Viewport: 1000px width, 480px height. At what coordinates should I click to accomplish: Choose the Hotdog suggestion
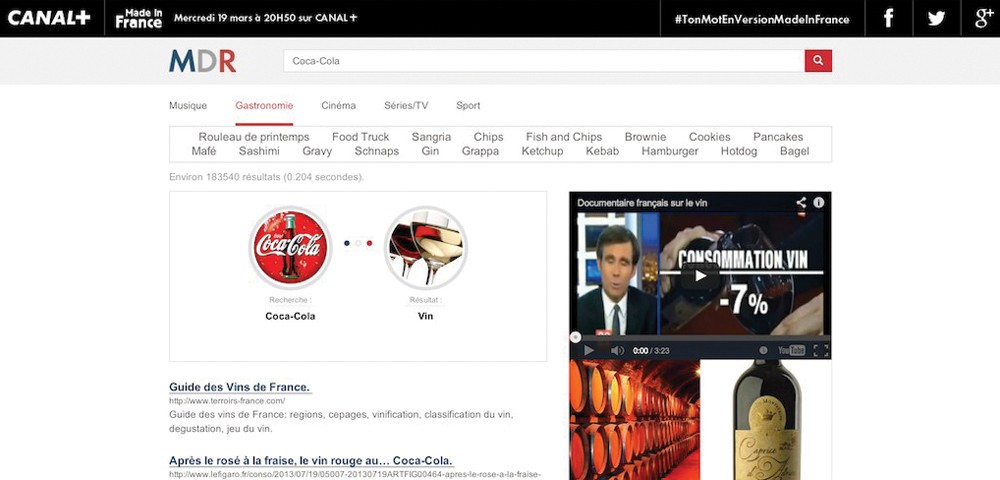point(739,152)
